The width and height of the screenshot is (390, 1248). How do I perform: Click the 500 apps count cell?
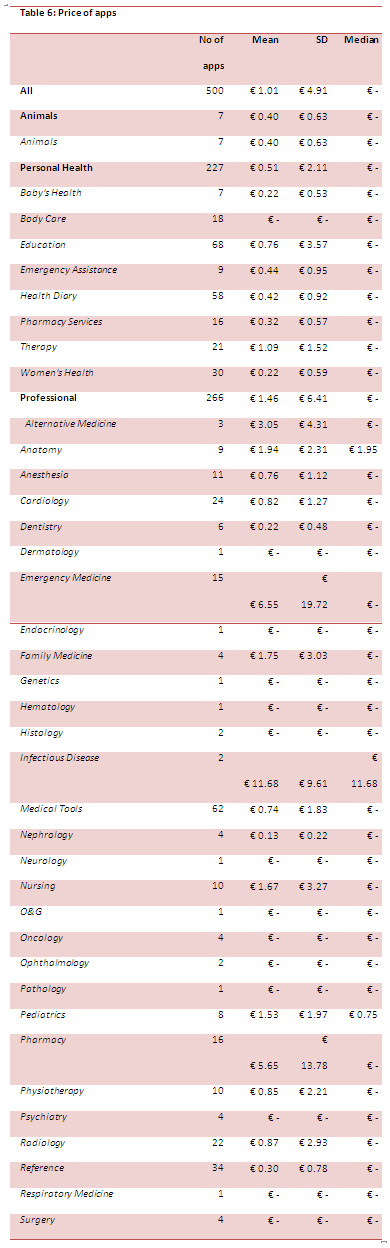tap(217, 90)
